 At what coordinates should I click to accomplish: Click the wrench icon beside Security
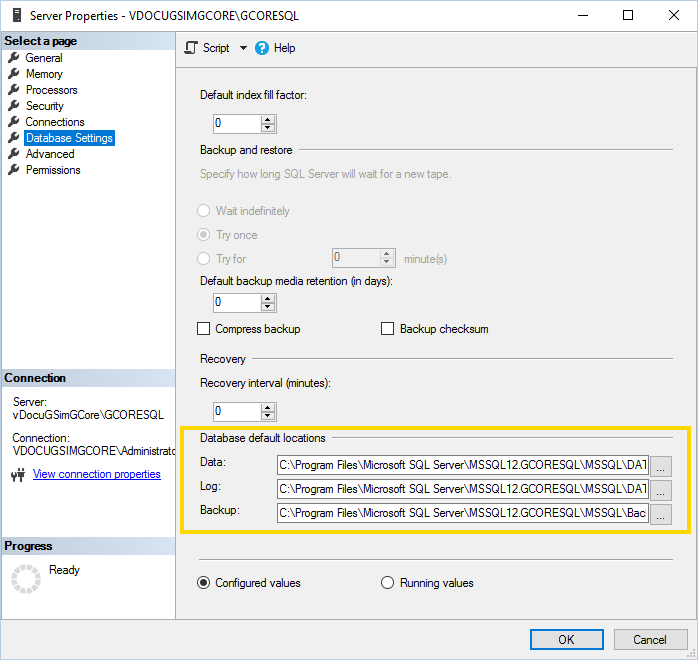(14, 106)
